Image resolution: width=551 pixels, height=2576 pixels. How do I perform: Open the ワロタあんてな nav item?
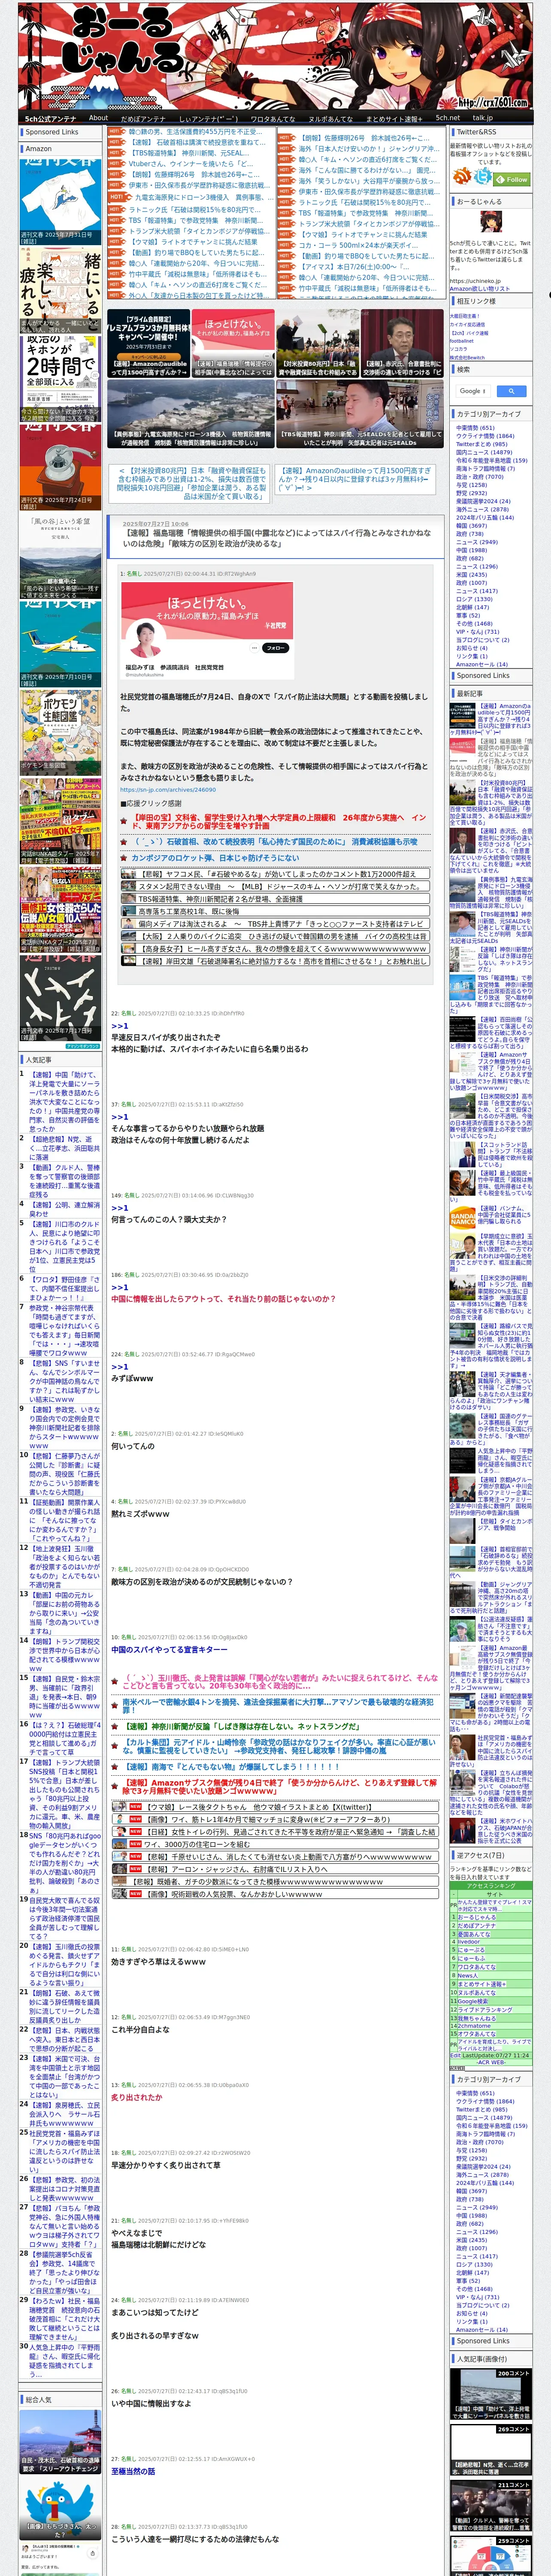[x=273, y=118]
